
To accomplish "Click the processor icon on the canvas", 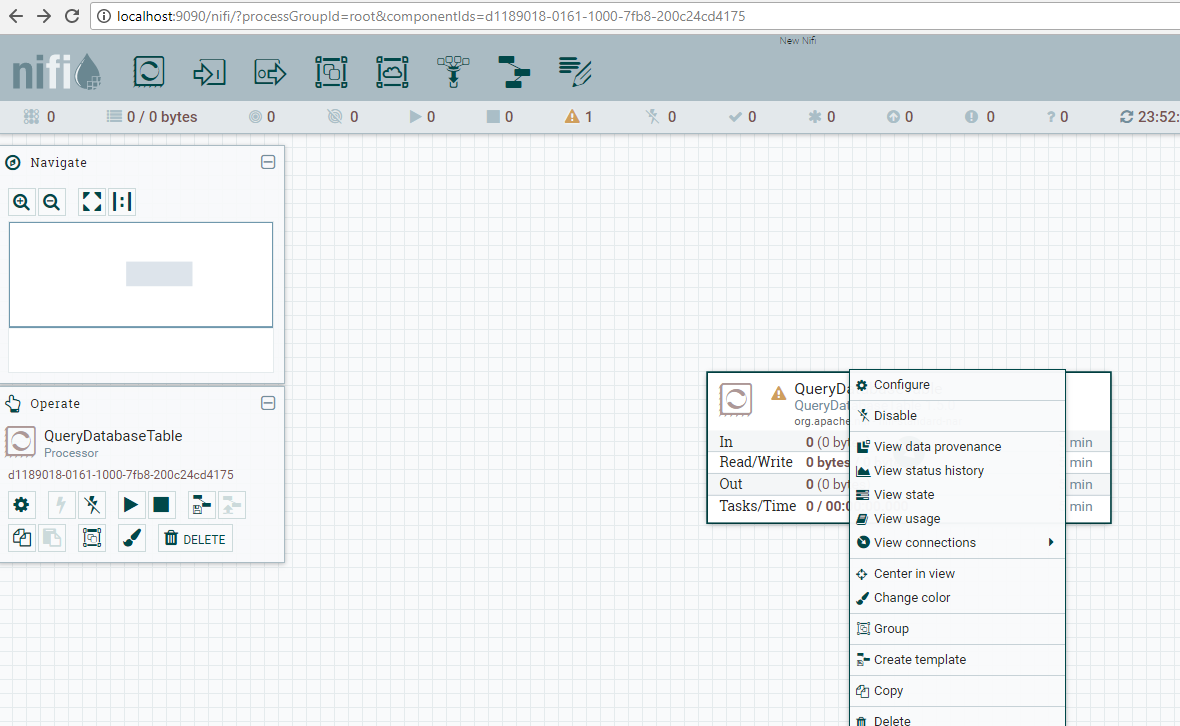I will [735, 399].
